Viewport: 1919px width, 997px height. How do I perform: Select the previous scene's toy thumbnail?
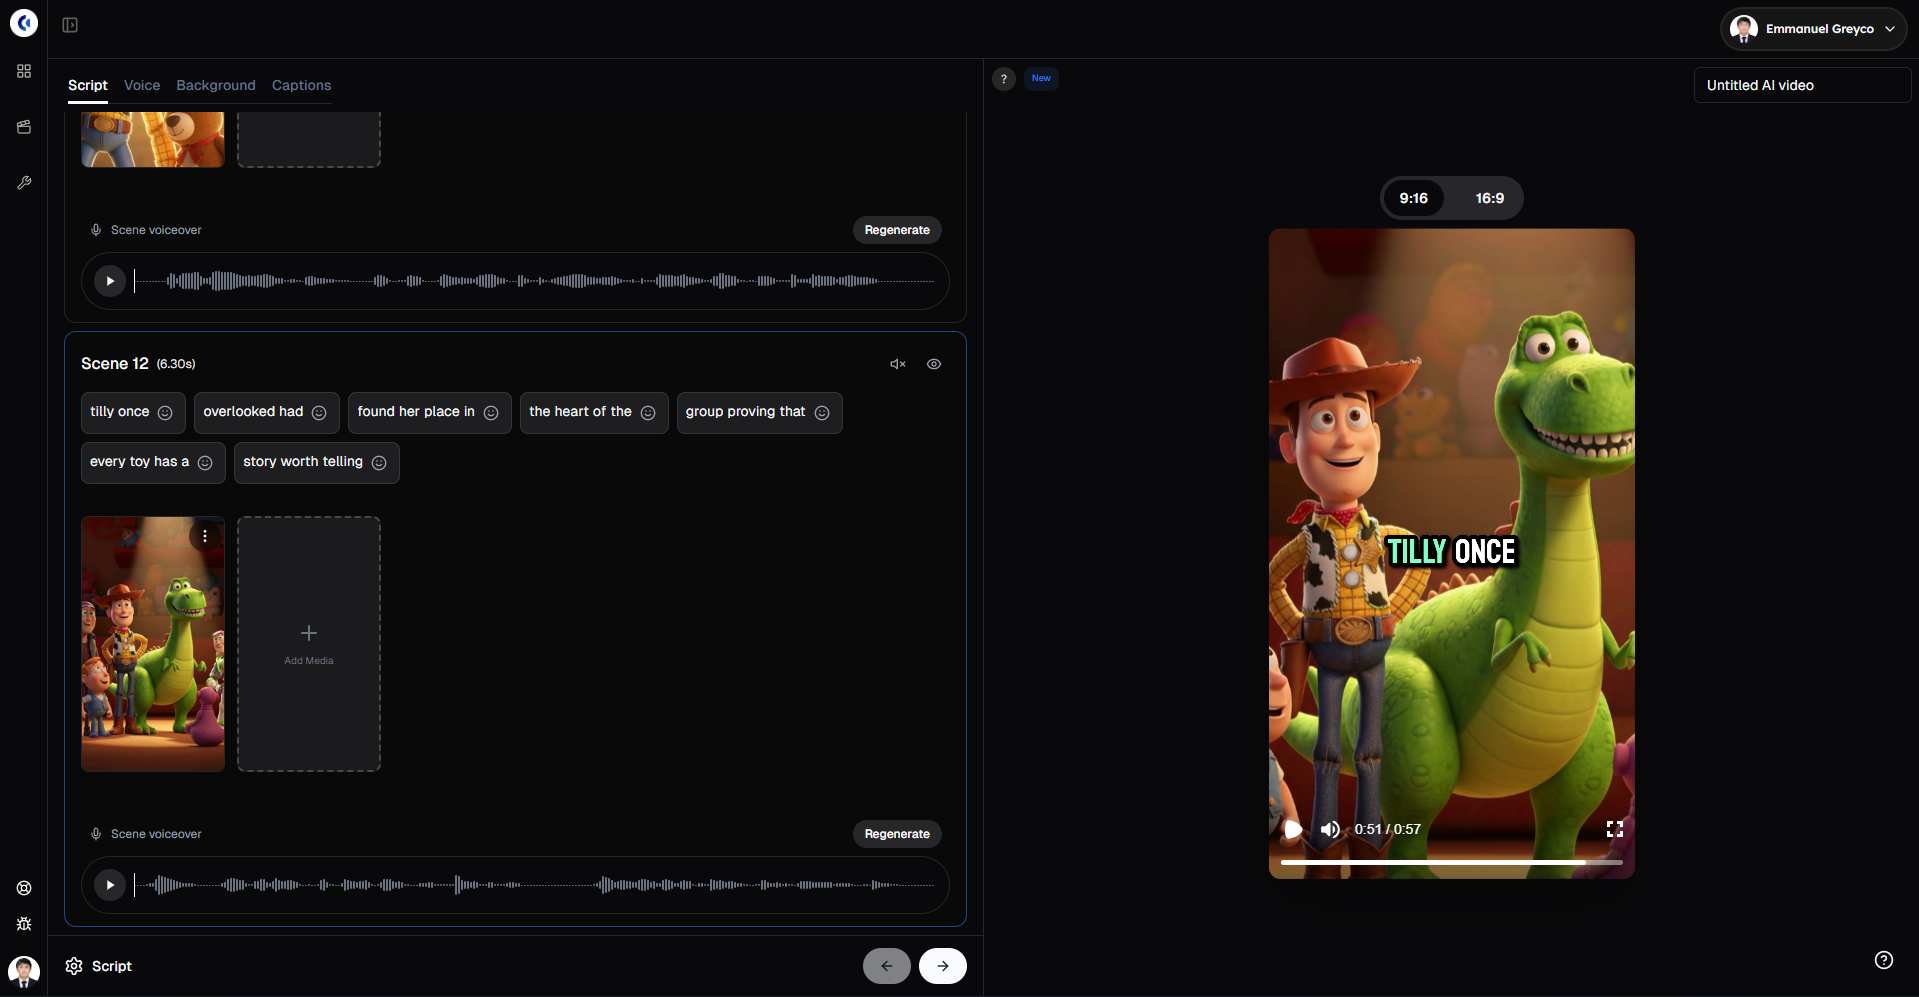(x=153, y=139)
